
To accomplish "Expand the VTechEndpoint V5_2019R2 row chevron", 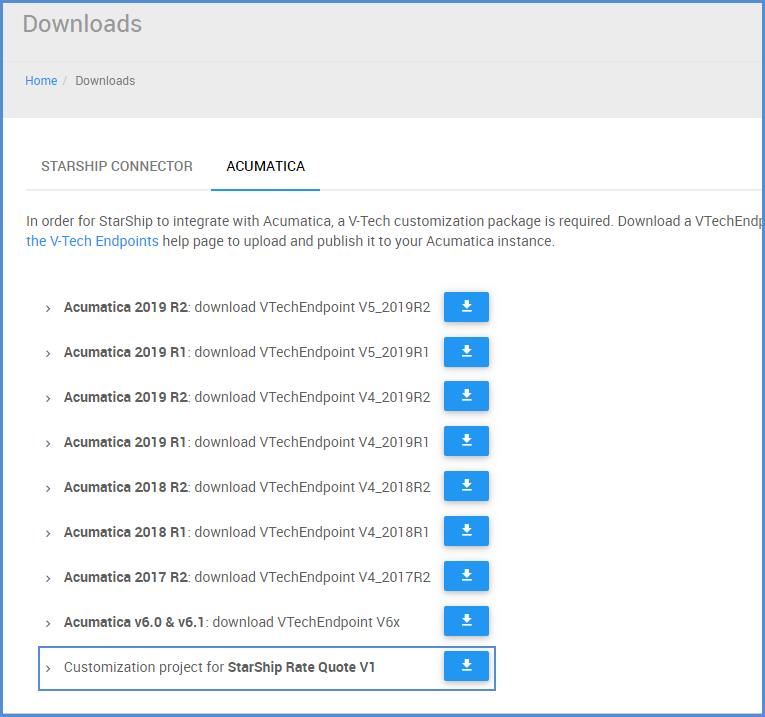I will click(x=48, y=309).
